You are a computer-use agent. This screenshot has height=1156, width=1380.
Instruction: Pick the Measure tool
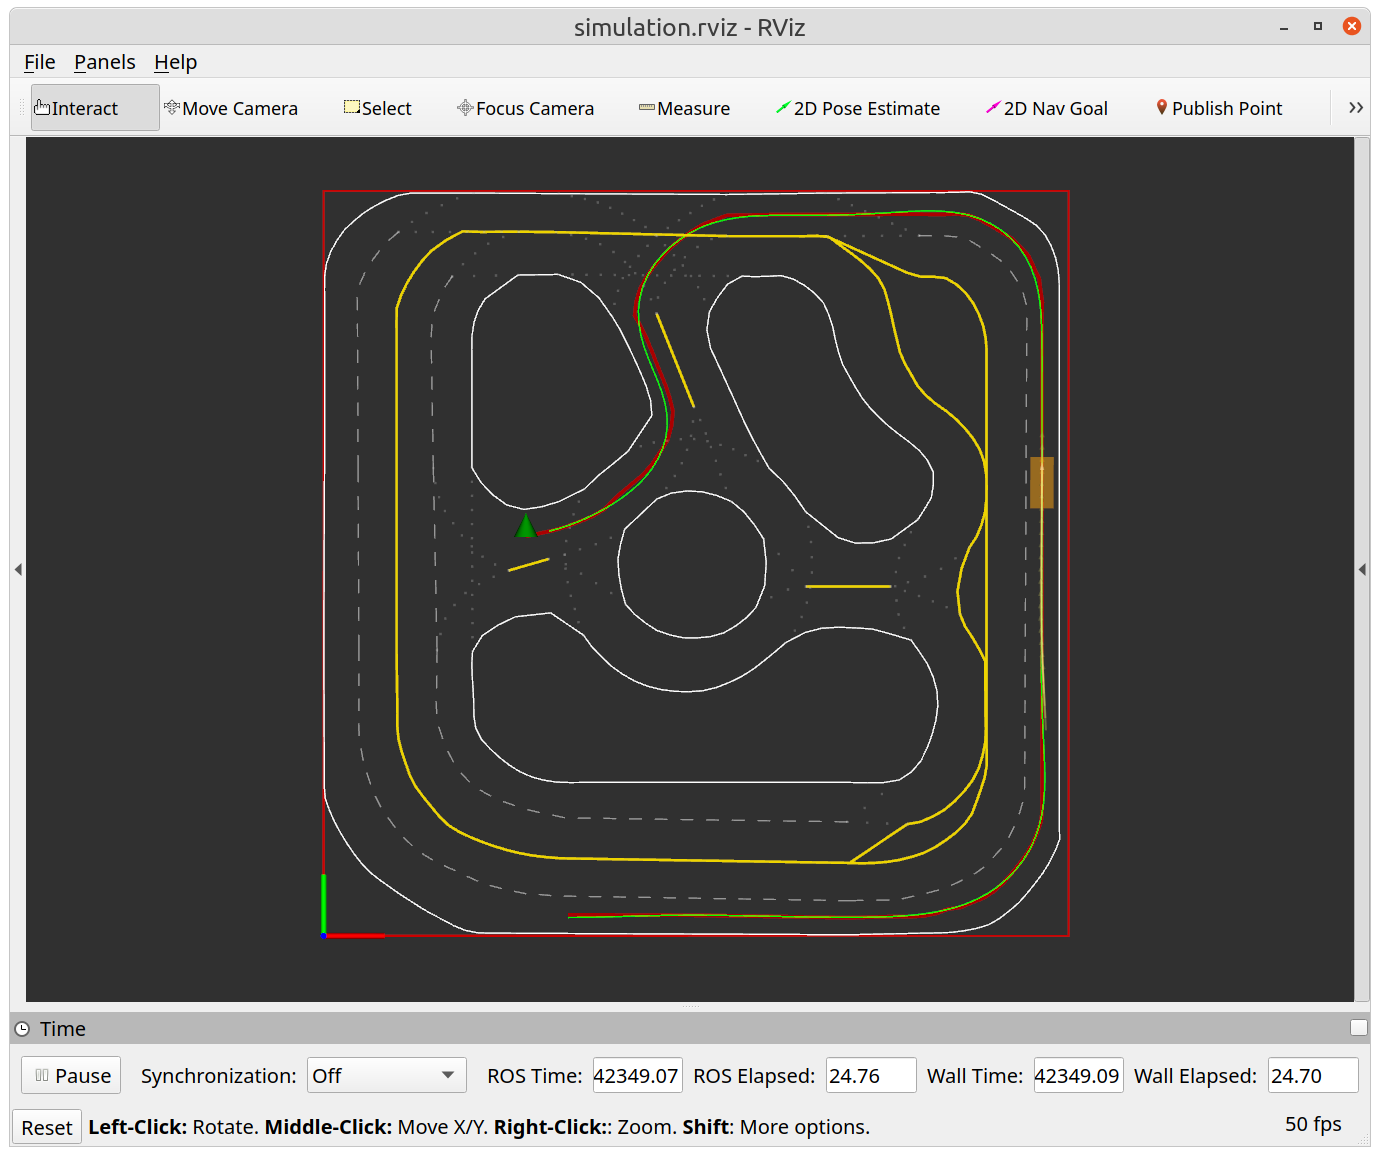coord(684,108)
